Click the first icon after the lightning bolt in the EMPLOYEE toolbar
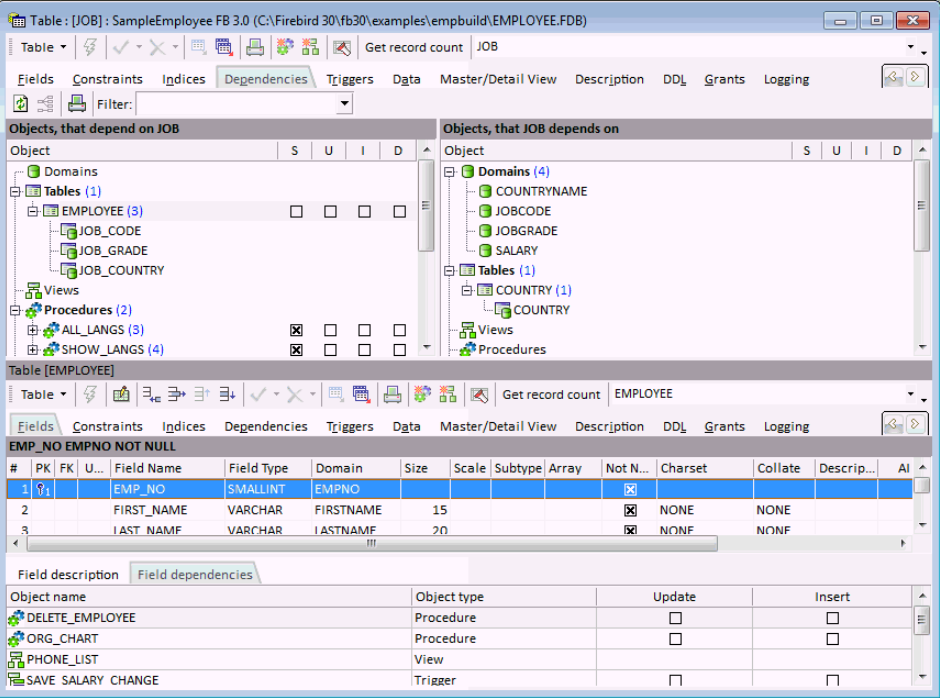The image size is (940, 698). [121, 394]
